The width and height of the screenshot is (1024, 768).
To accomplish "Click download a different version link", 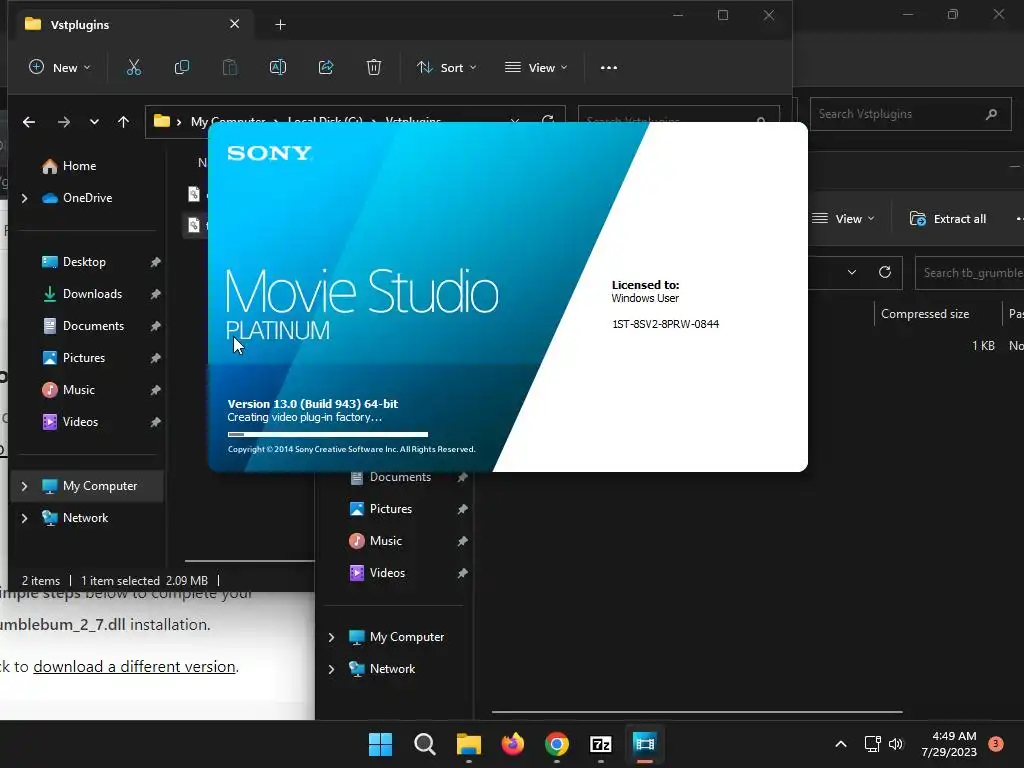I will click(135, 666).
